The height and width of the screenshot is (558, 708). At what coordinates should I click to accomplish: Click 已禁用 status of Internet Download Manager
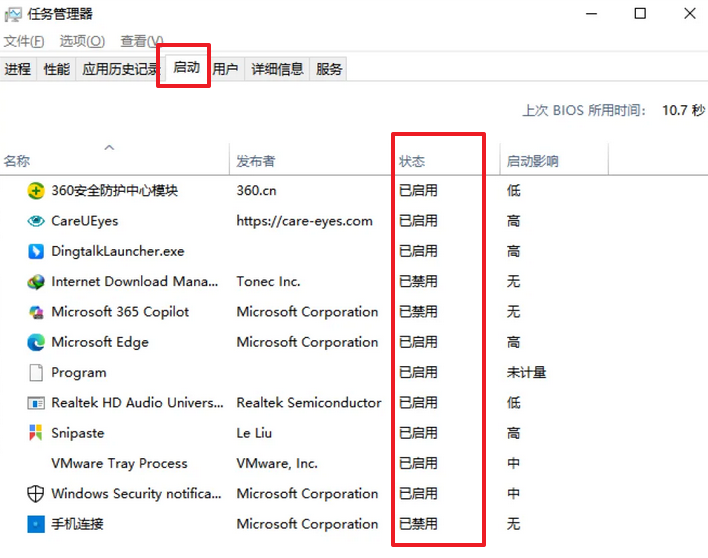pyautogui.click(x=418, y=282)
